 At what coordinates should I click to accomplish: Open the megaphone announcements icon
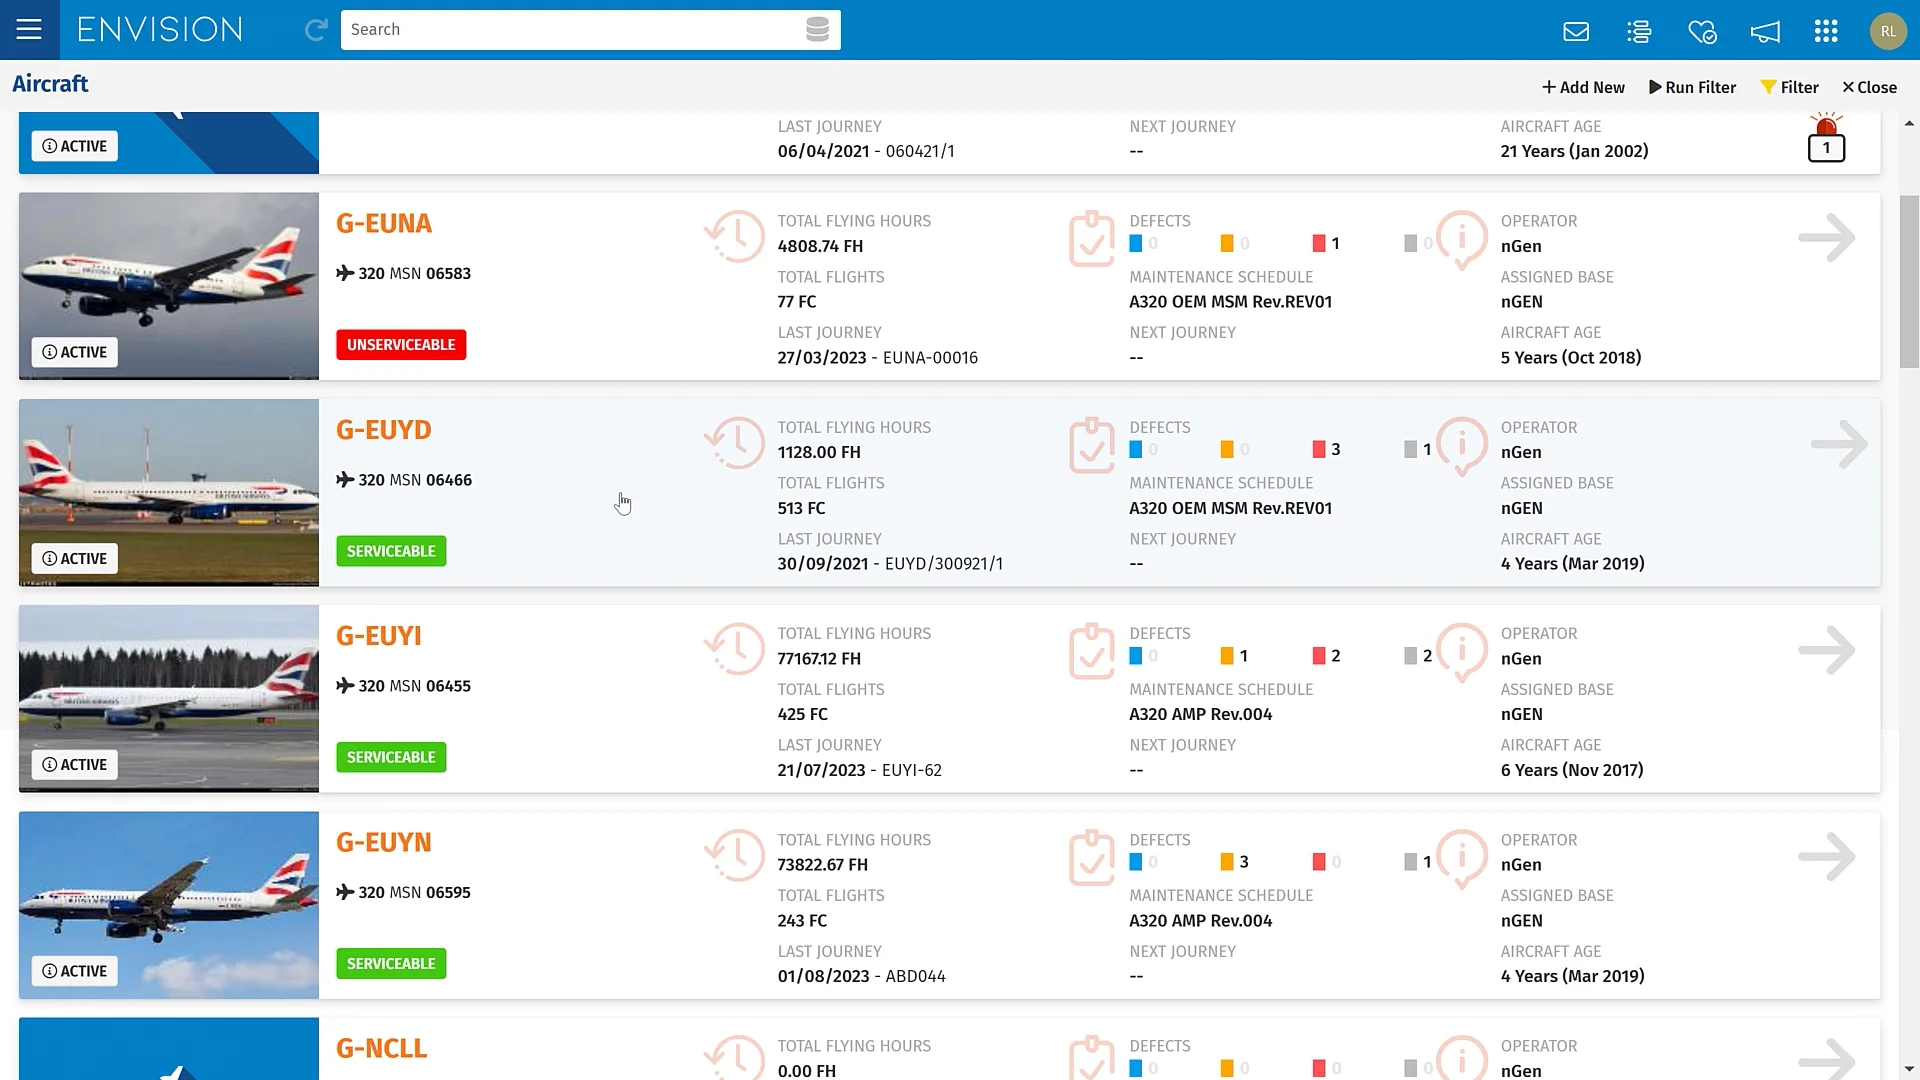(x=1765, y=31)
